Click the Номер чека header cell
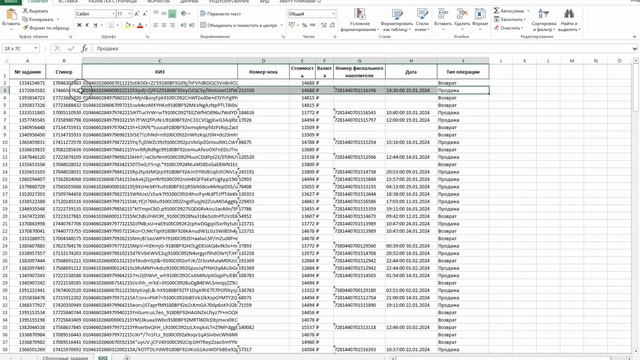Screen dimensions: 640x360 [x=263, y=72]
